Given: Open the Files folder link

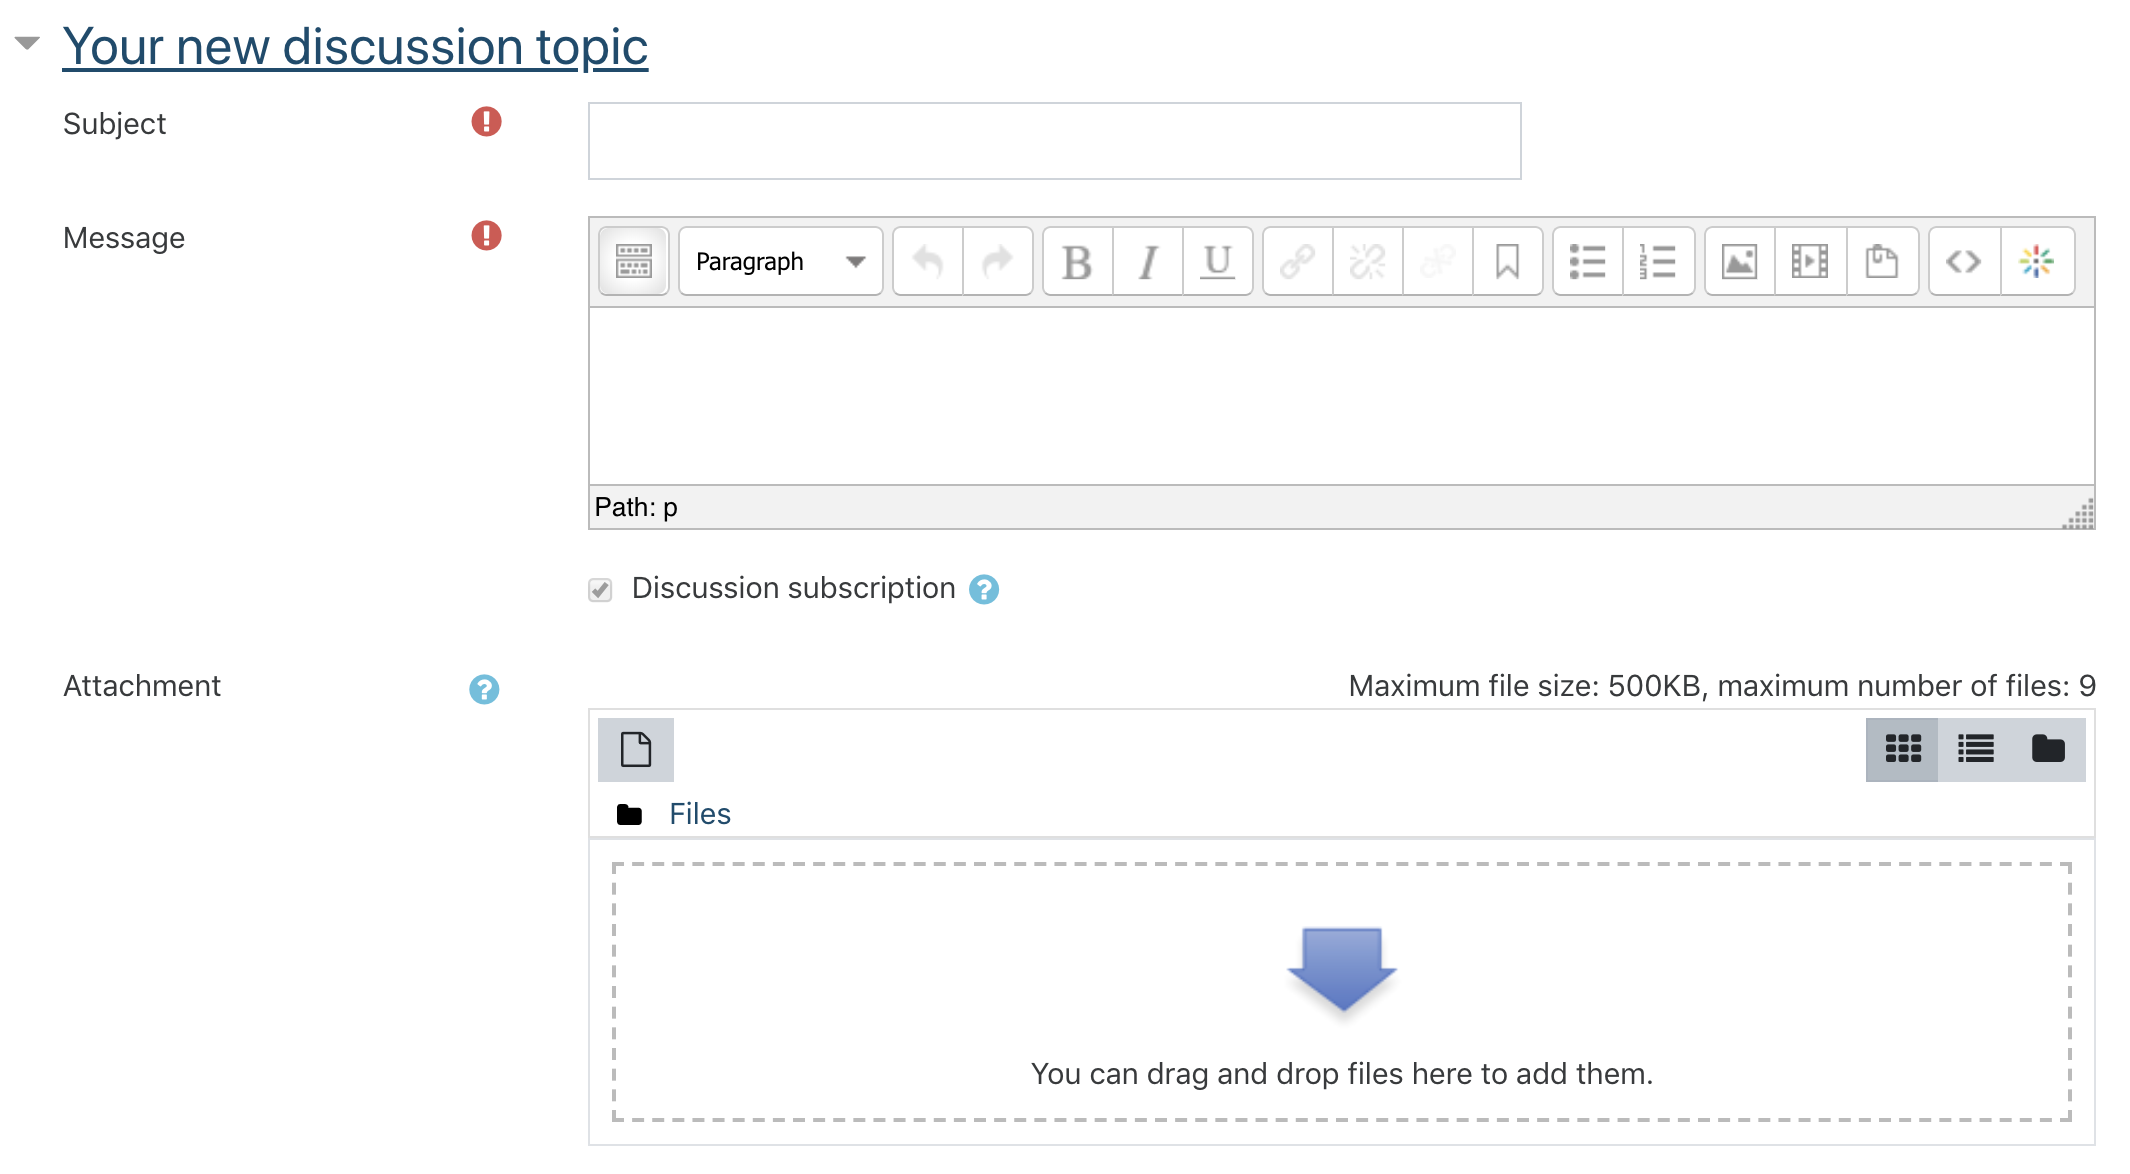Looking at the screenshot, I should coord(700,814).
